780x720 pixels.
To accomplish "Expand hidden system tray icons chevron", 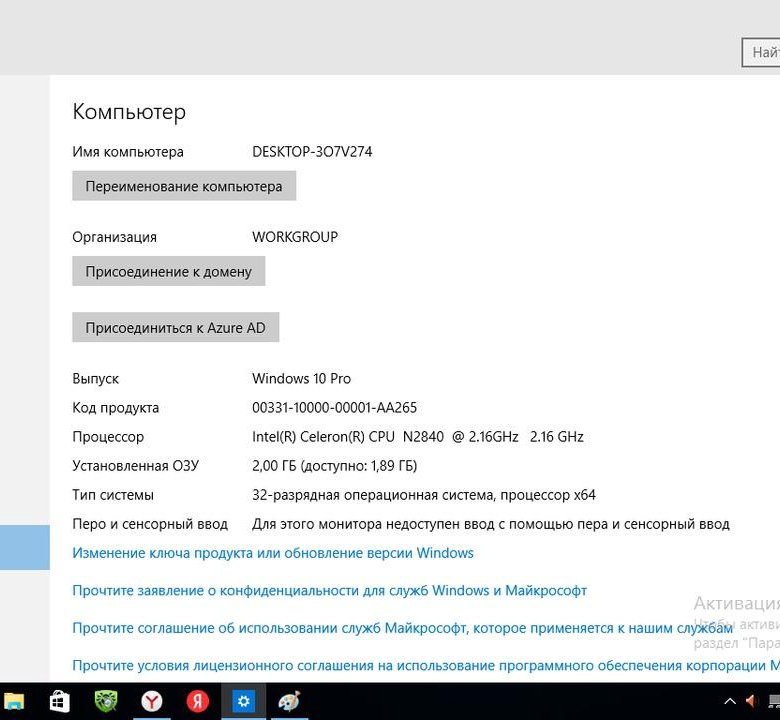I will click(730, 701).
